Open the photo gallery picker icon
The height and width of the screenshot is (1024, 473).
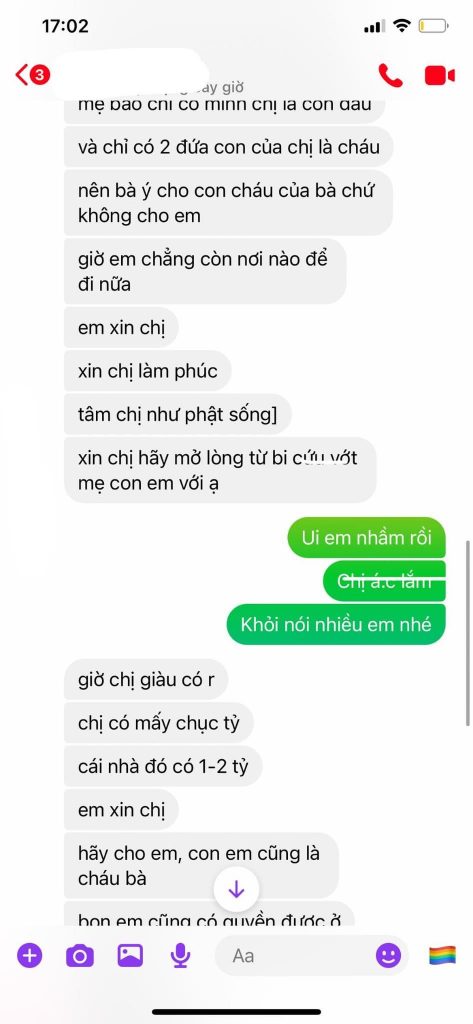[x=130, y=956]
